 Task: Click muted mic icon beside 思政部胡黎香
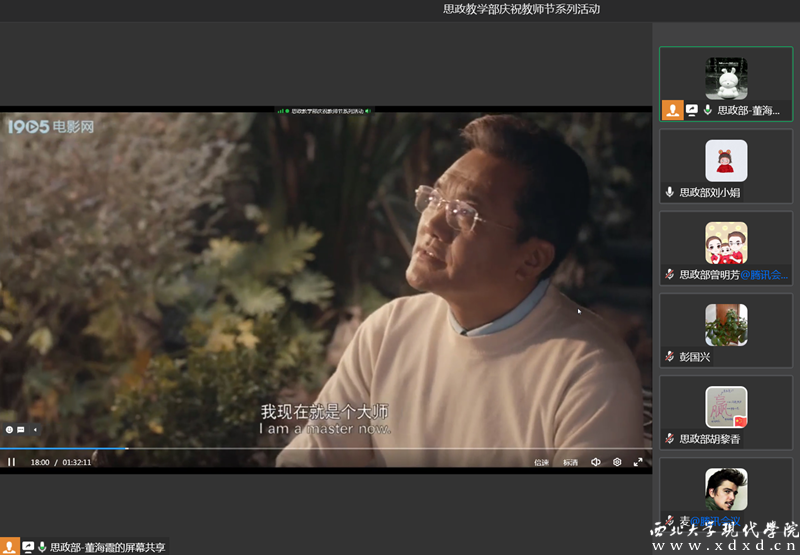670,439
